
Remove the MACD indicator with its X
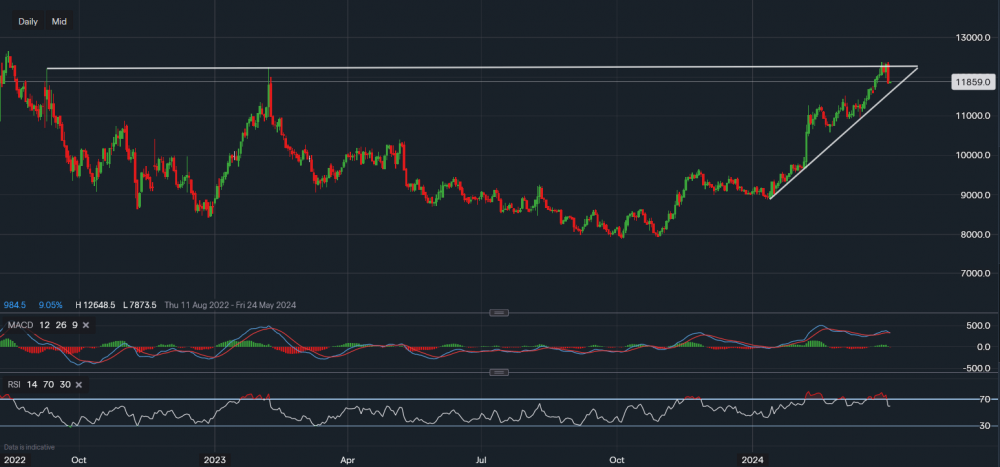click(89, 325)
